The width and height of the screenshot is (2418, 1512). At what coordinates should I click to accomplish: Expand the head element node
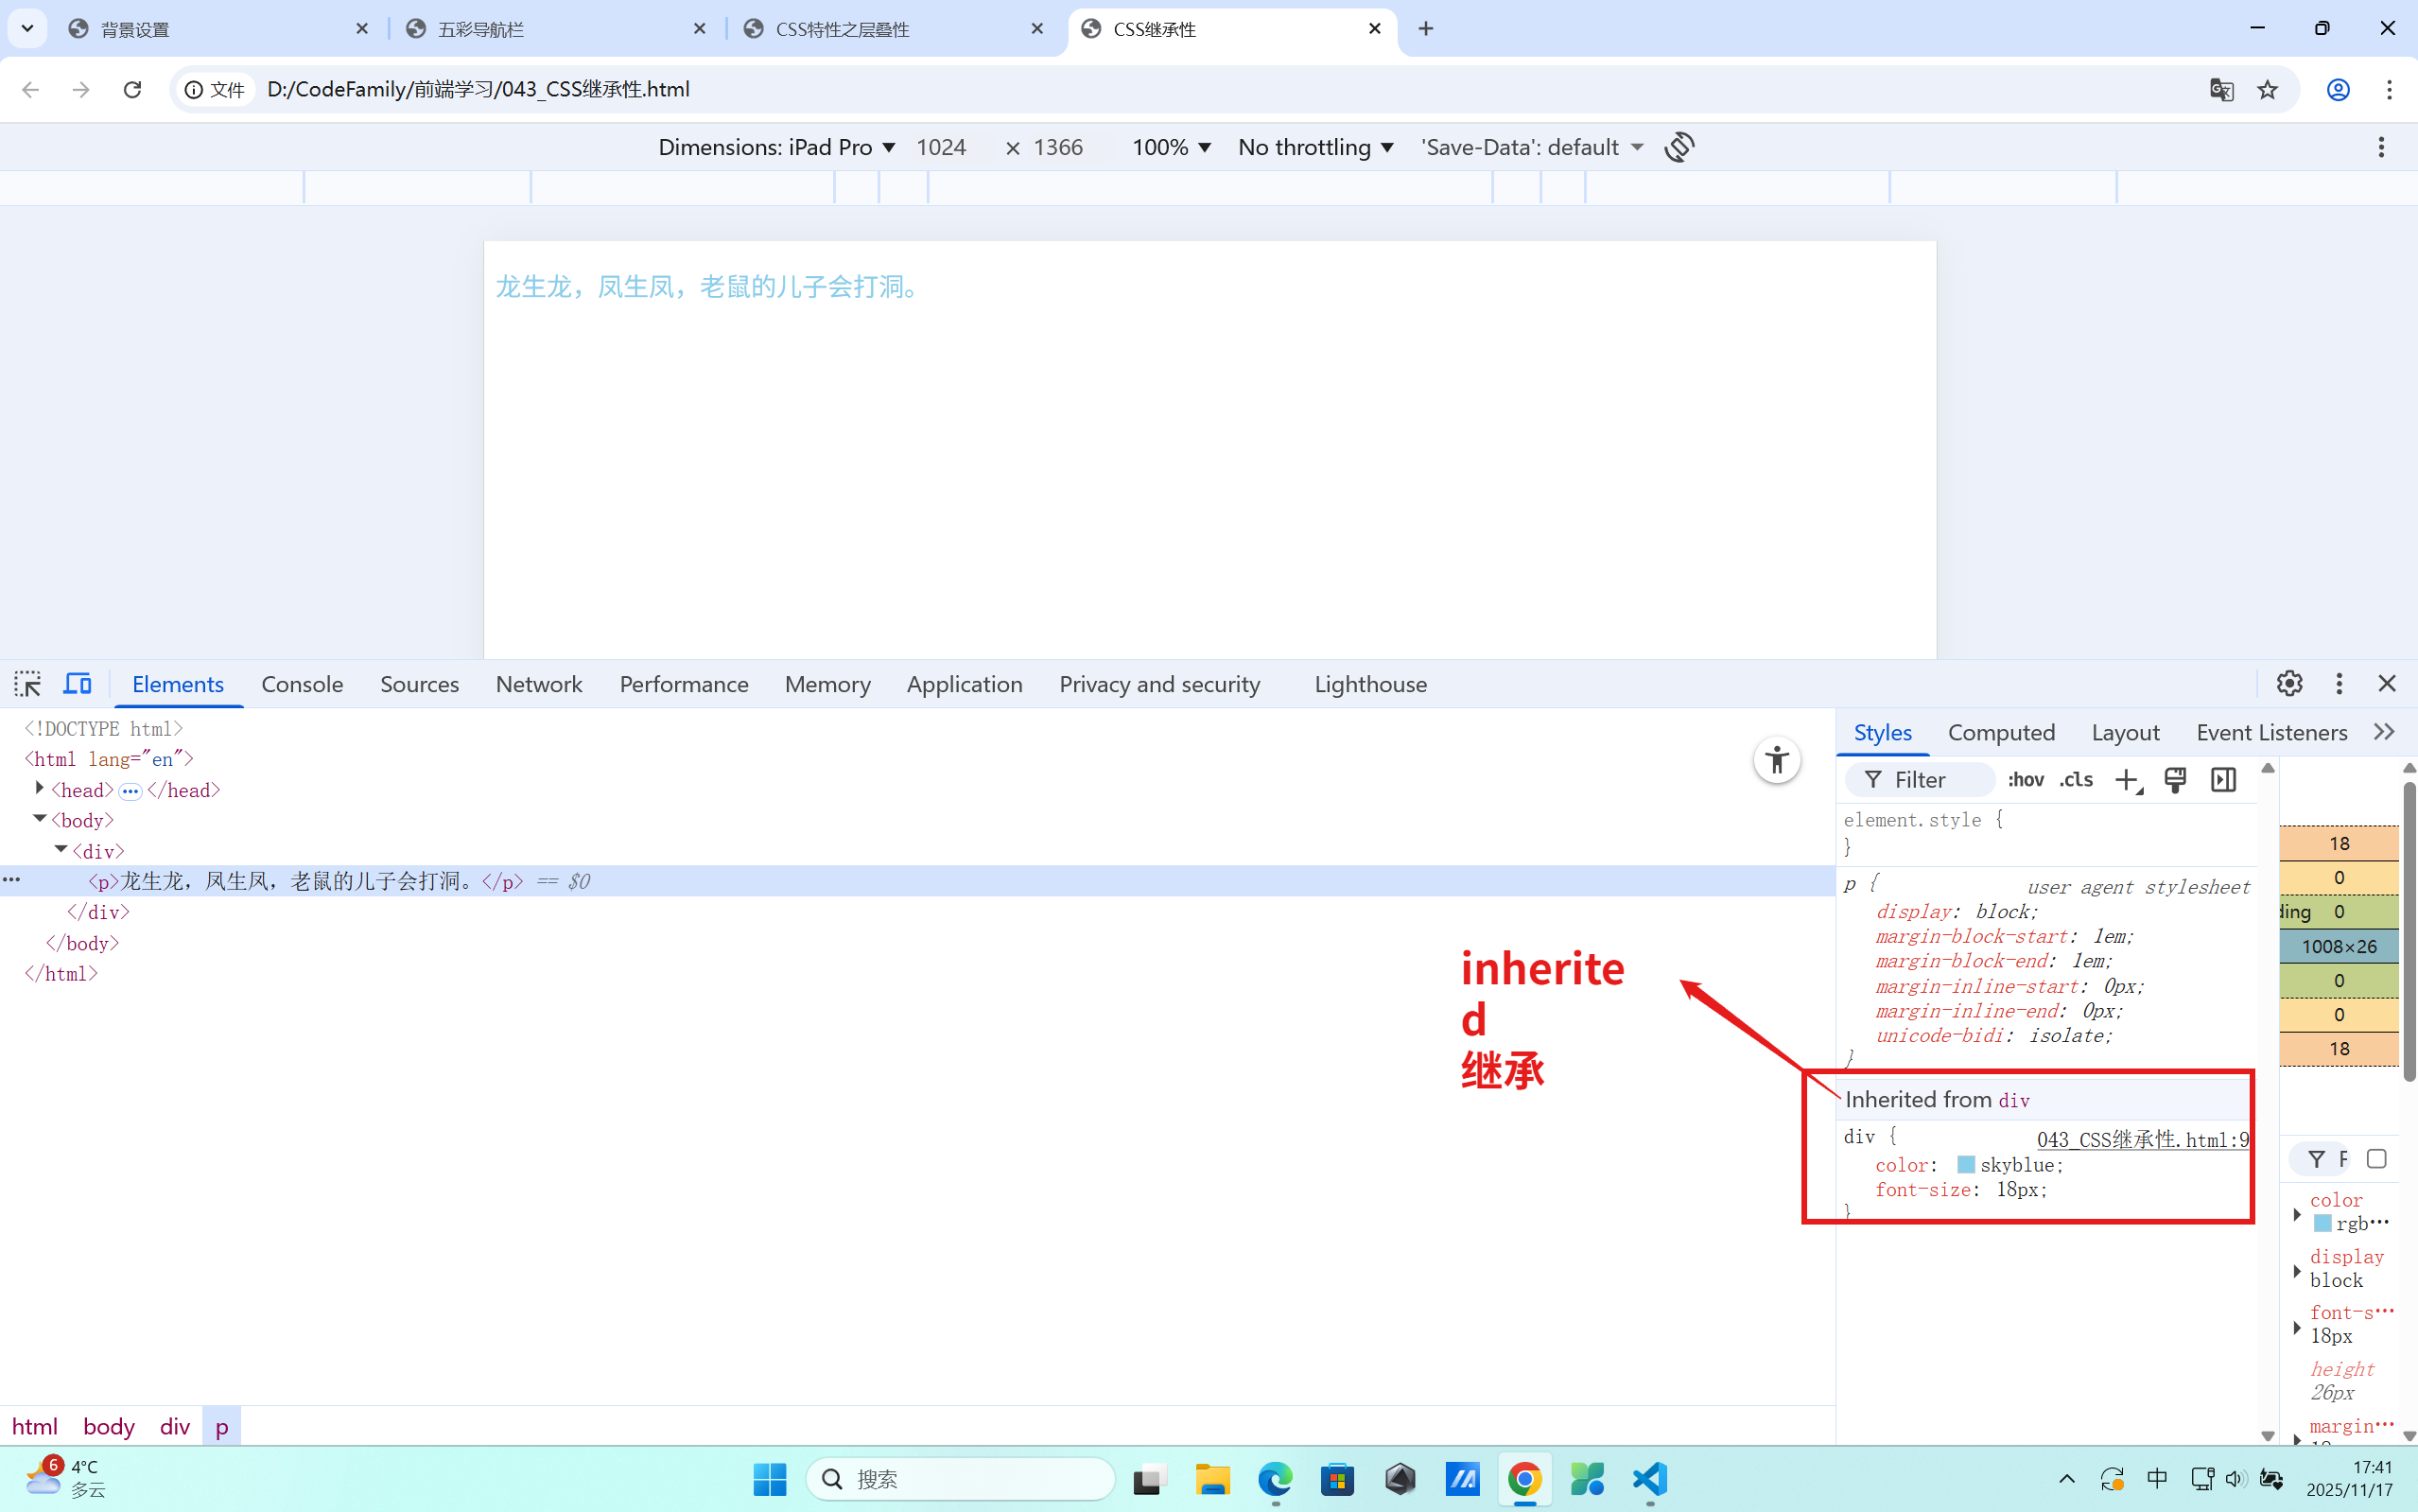(x=39, y=789)
